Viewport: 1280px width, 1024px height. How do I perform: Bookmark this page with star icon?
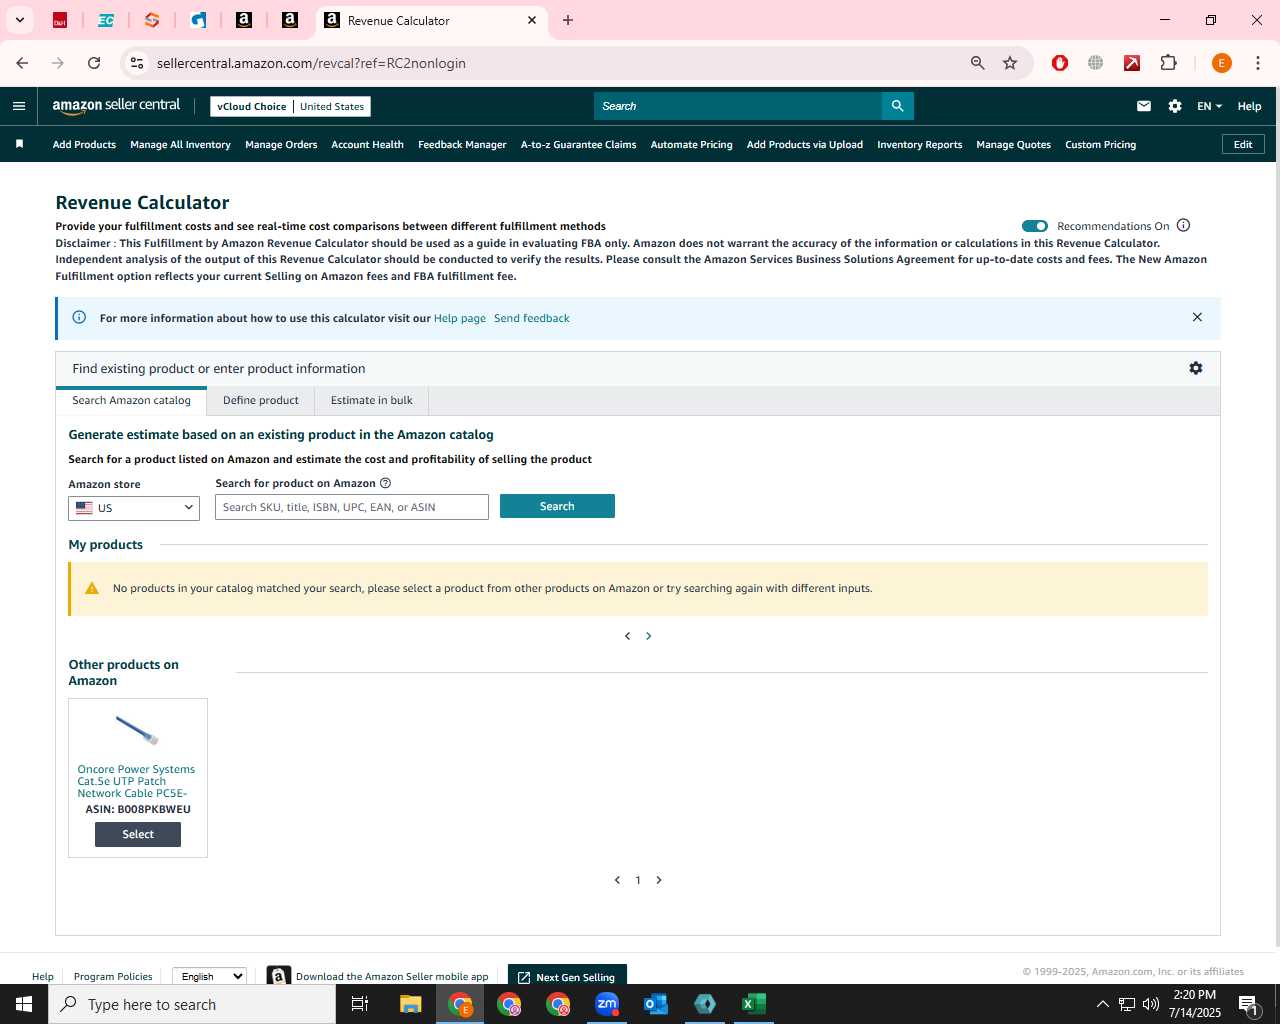[1010, 63]
